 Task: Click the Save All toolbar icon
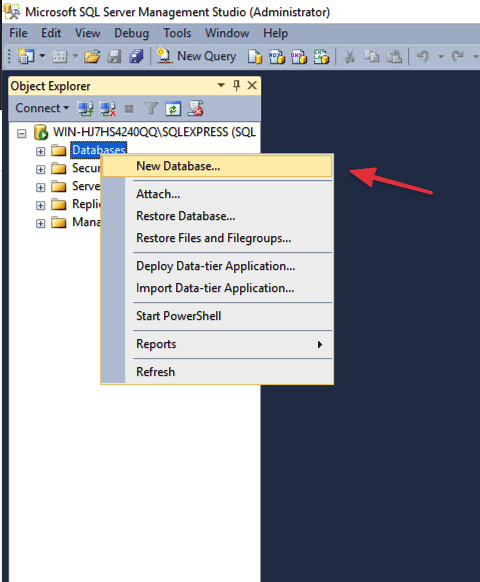pos(136,56)
